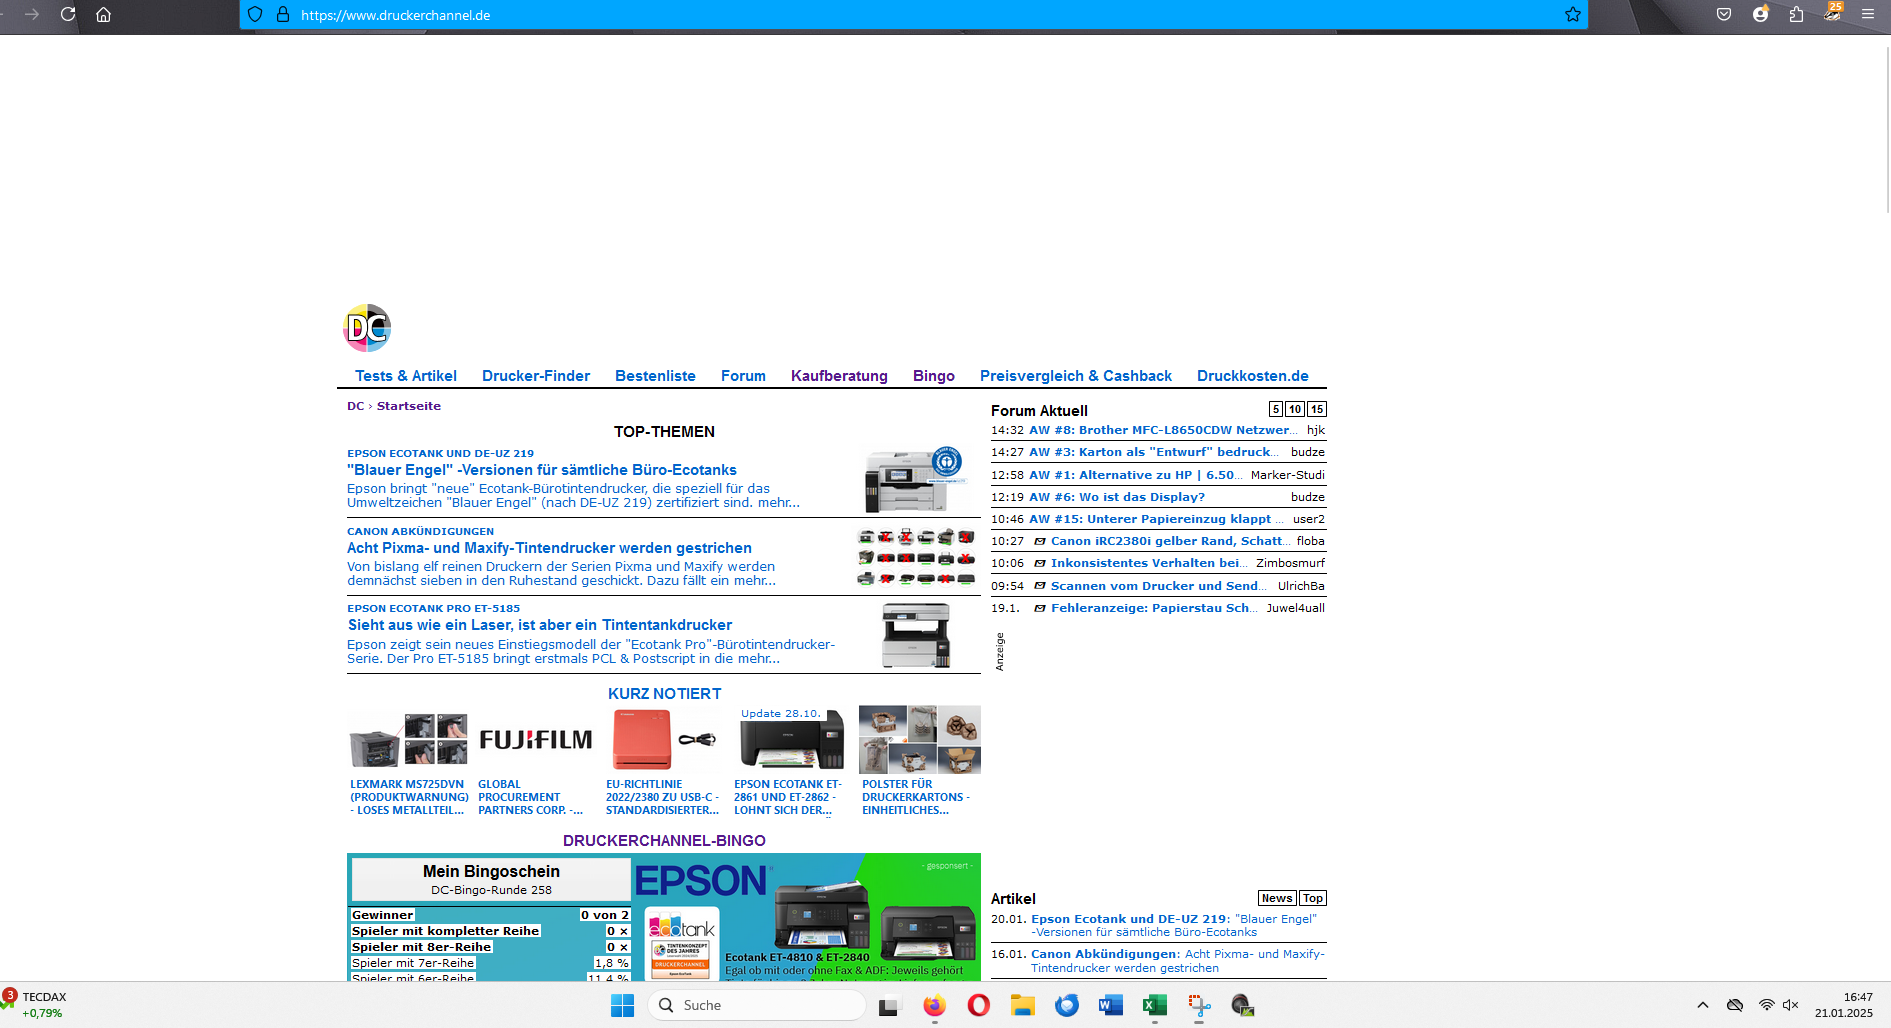Switch Artikel list to Top
The height and width of the screenshot is (1028, 1891).
1313,898
